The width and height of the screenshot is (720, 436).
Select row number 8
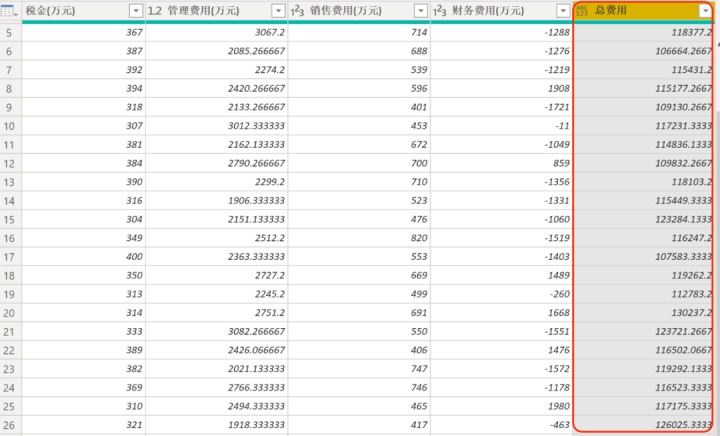coord(9,89)
